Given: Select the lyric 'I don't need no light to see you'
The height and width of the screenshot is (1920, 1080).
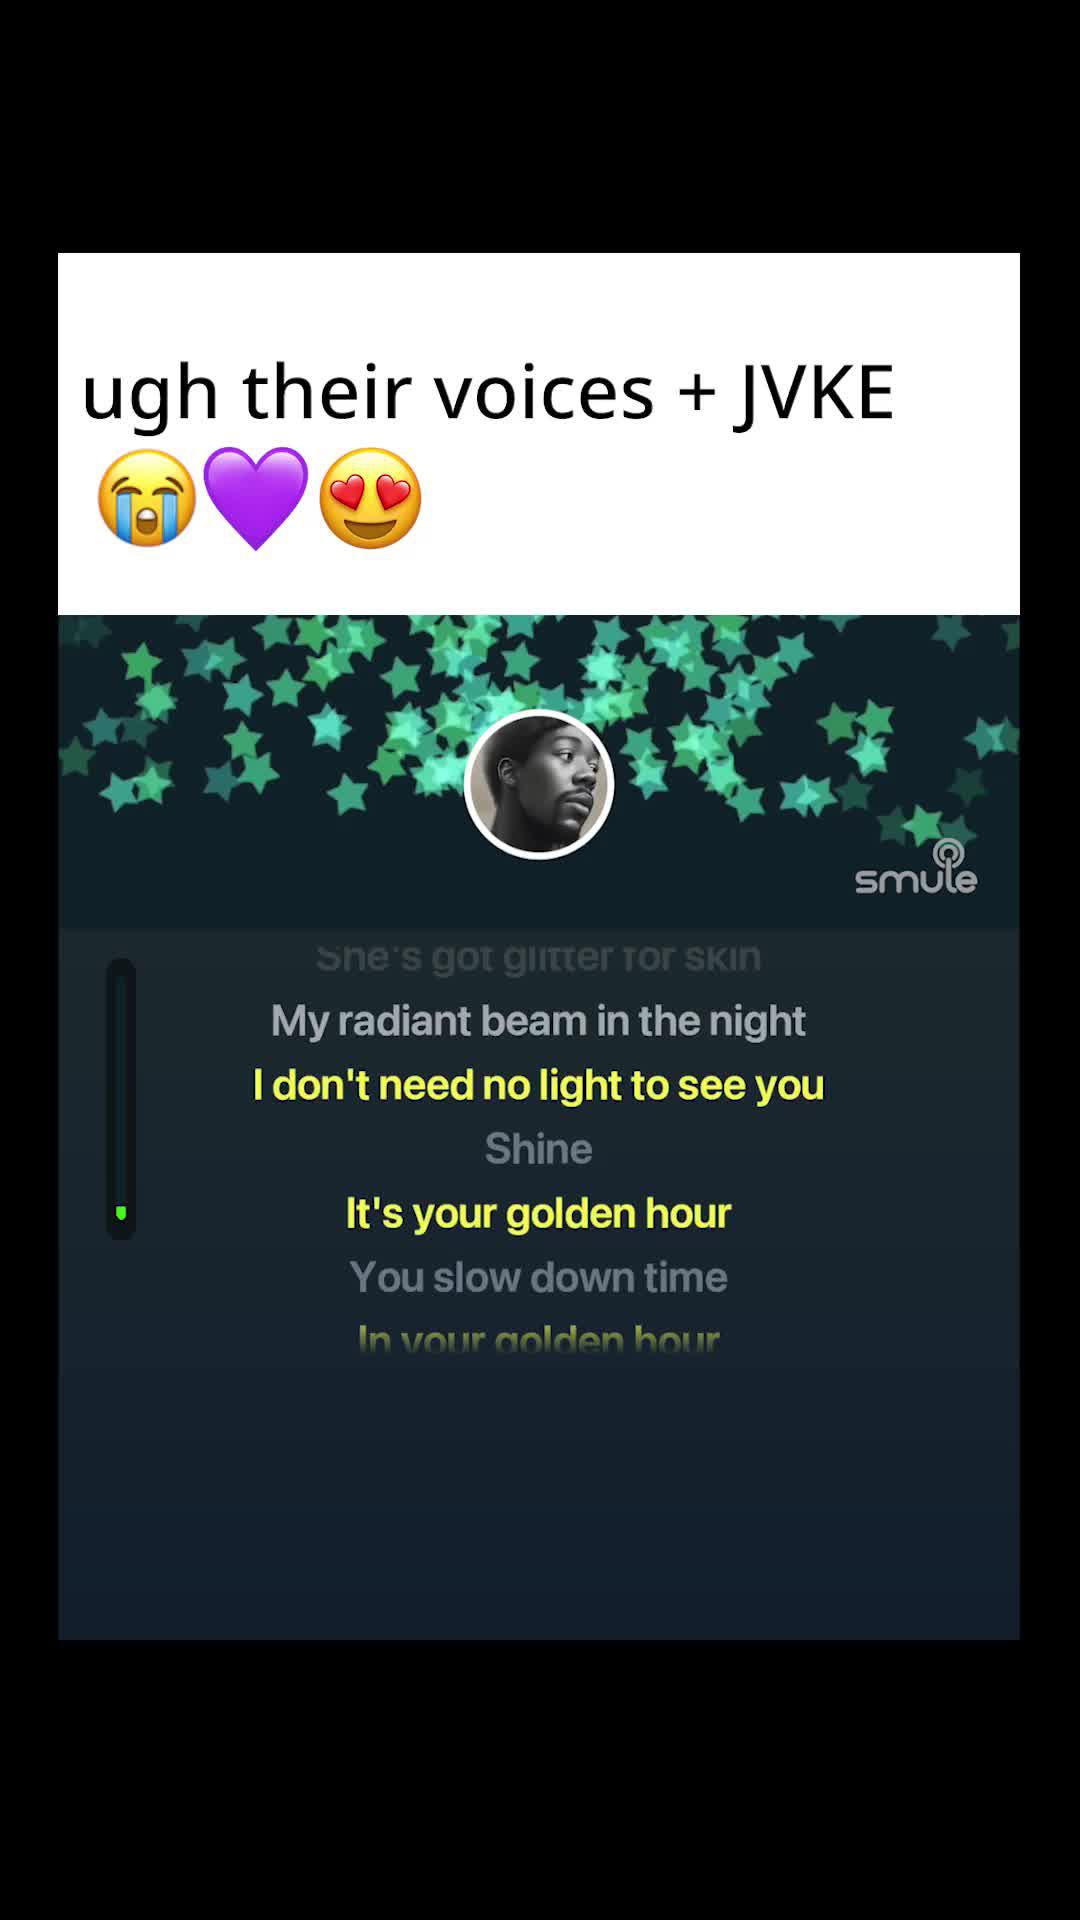Looking at the screenshot, I should [x=538, y=1085].
